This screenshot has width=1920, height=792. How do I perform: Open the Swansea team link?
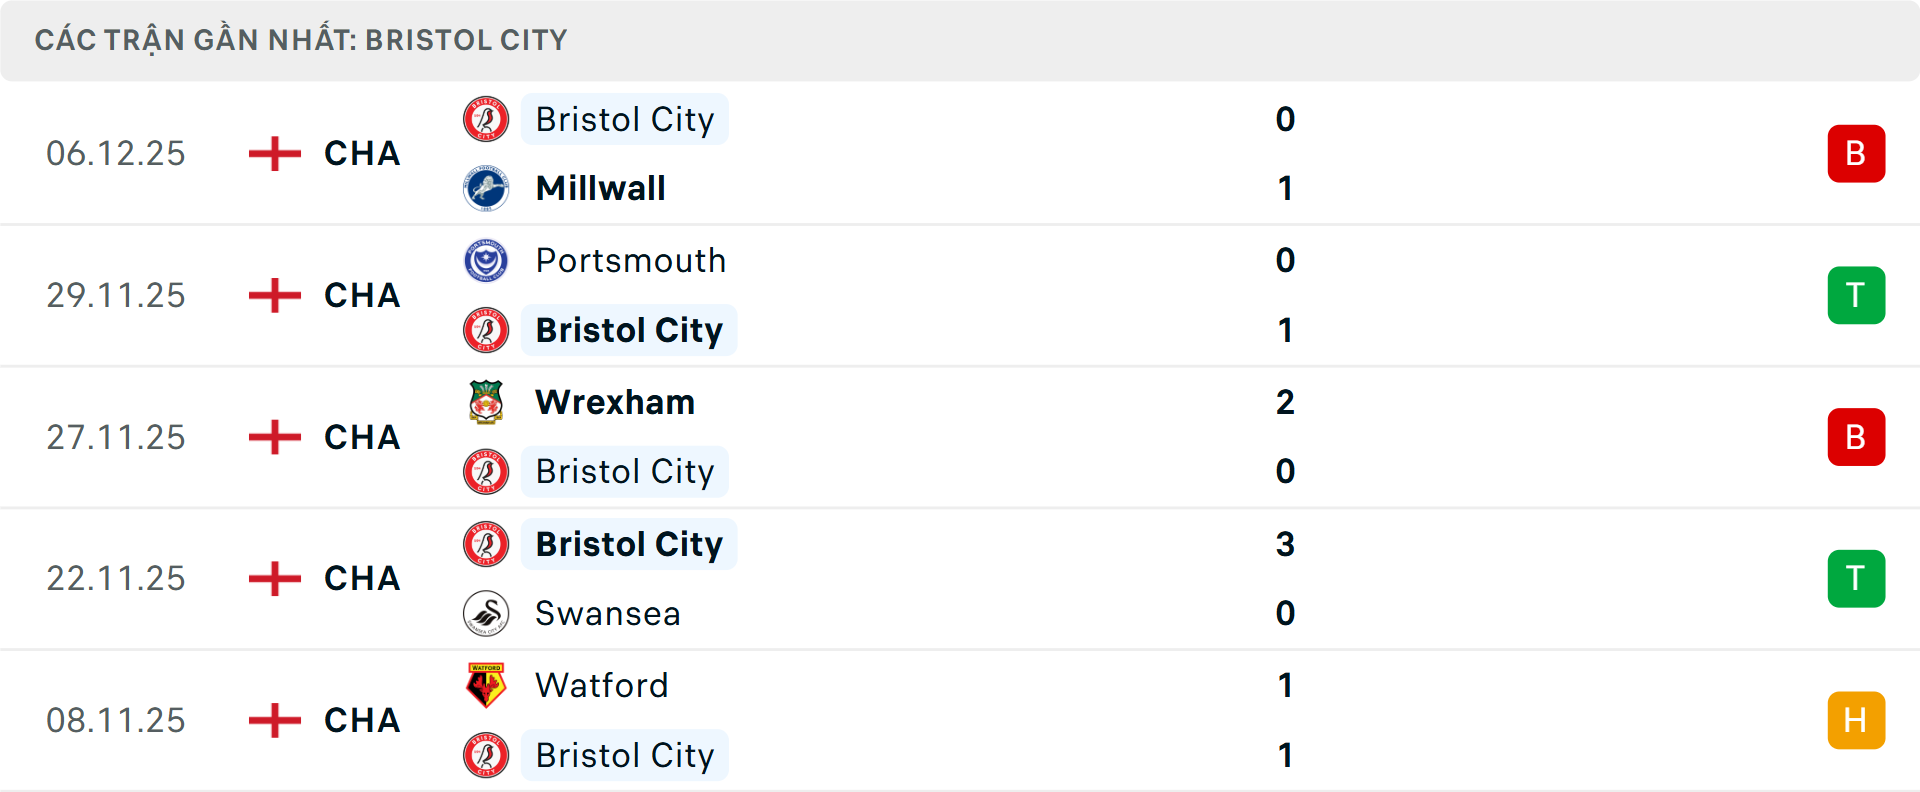pyautogui.click(x=608, y=613)
